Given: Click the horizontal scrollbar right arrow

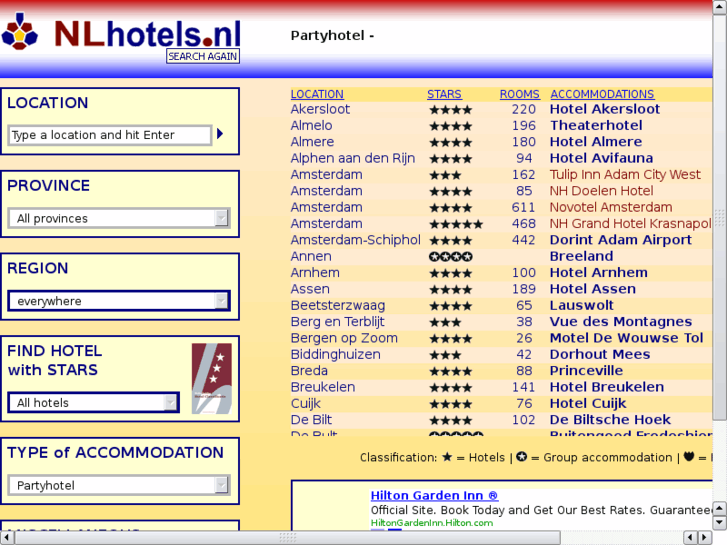Looking at the screenshot, I should (705, 538).
